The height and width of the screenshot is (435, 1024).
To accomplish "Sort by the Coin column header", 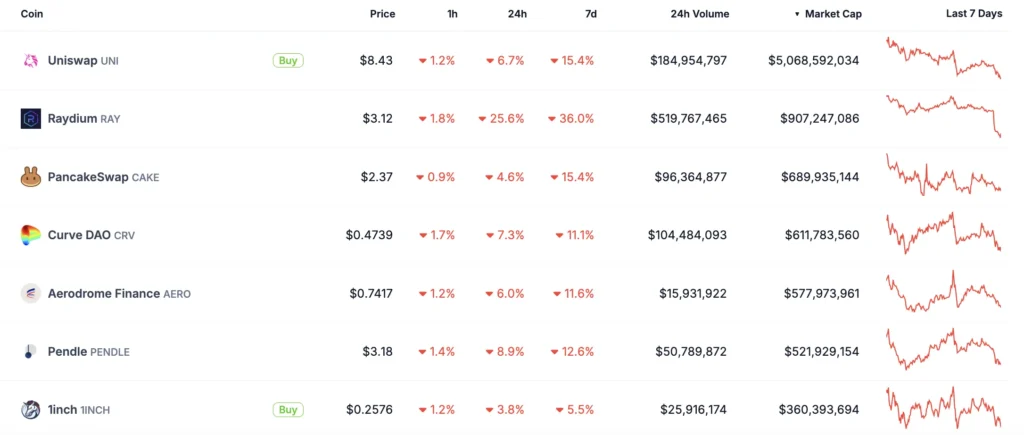I will pyautogui.click(x=33, y=14).
